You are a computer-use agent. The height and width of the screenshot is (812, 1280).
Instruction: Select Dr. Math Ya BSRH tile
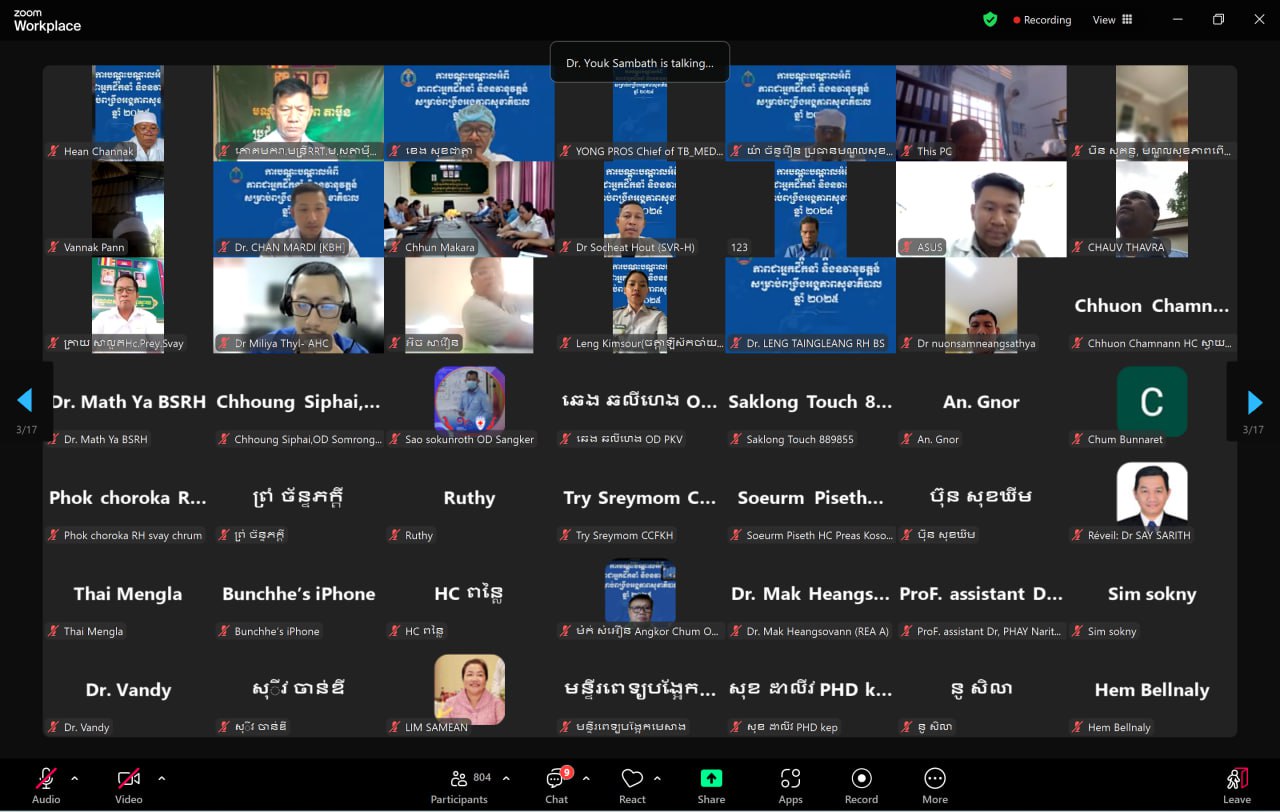coord(128,401)
